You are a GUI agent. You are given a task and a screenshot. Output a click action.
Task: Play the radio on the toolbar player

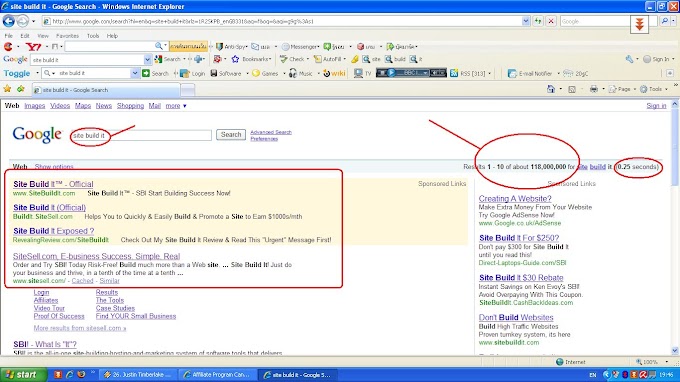392,73
